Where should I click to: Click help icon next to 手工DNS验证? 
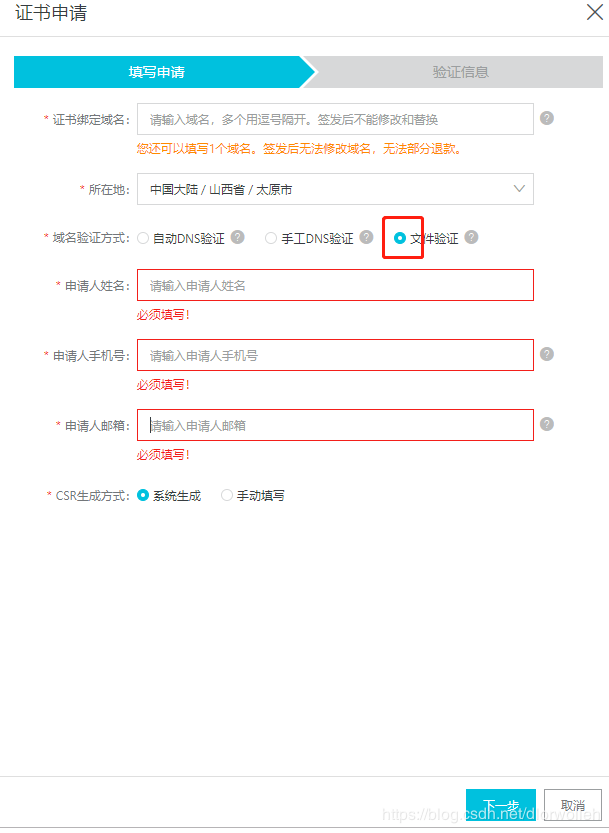point(366,237)
